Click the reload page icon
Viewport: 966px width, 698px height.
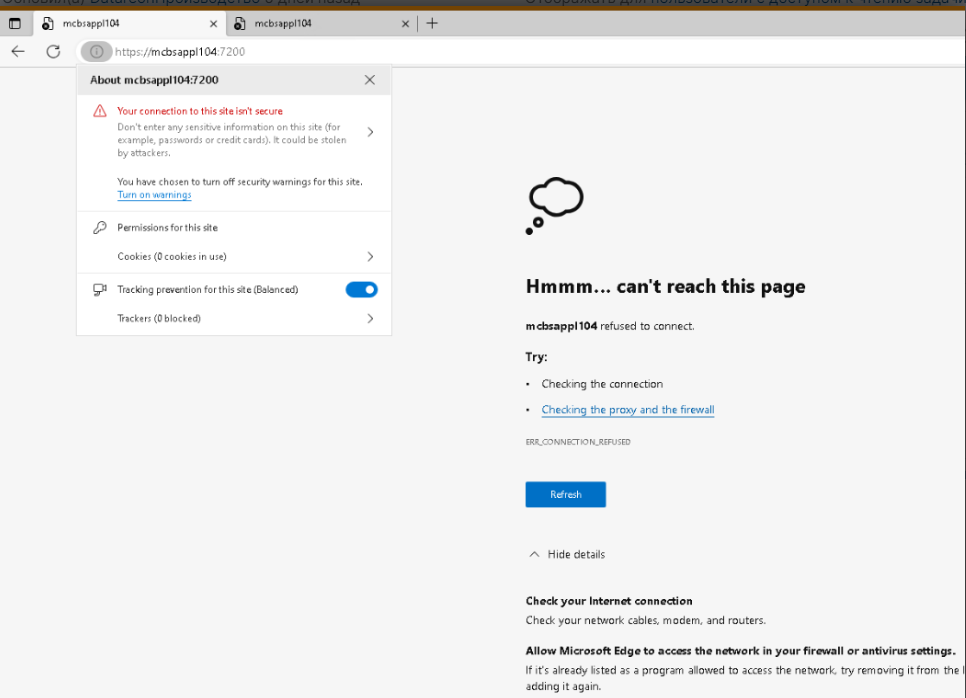(x=53, y=52)
